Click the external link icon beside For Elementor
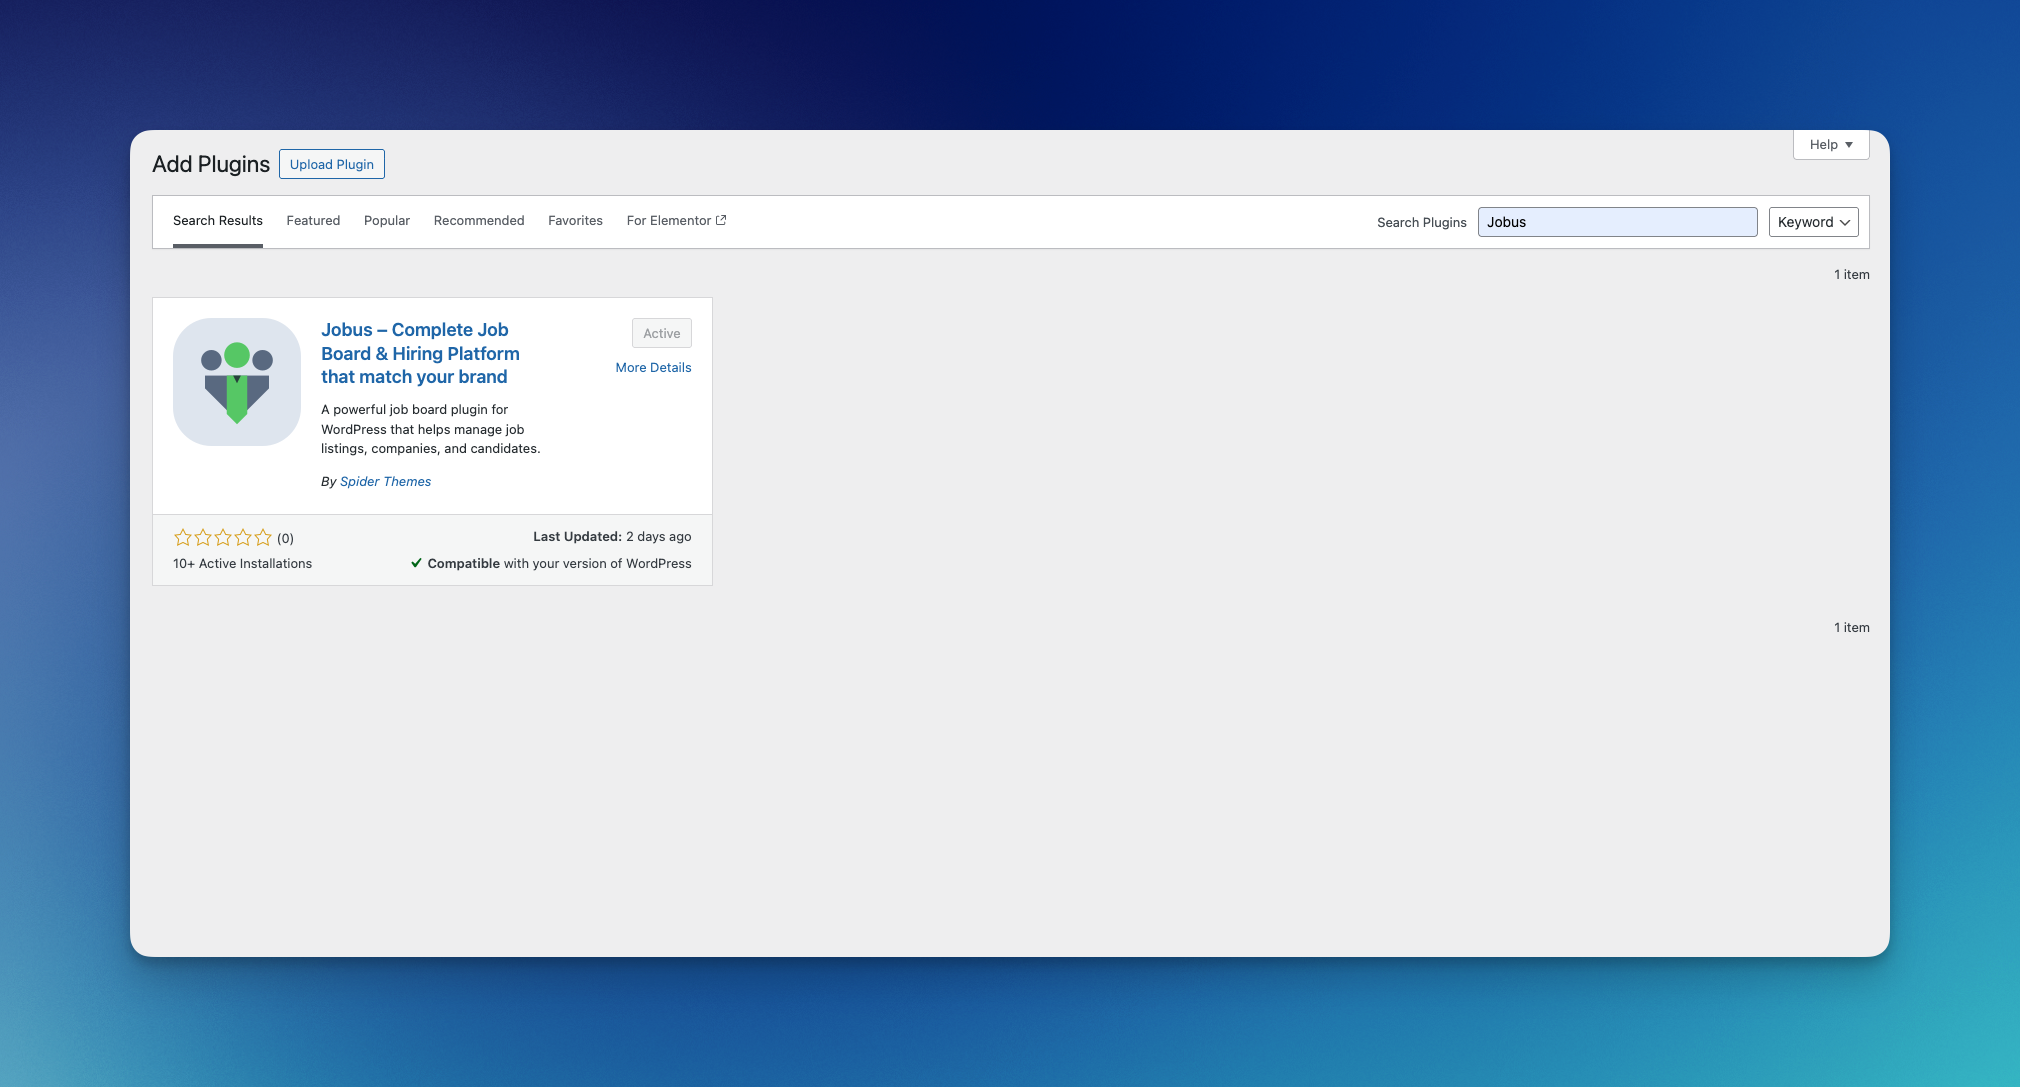Screen dimensions: 2020x1087 pyautogui.click(x=721, y=219)
